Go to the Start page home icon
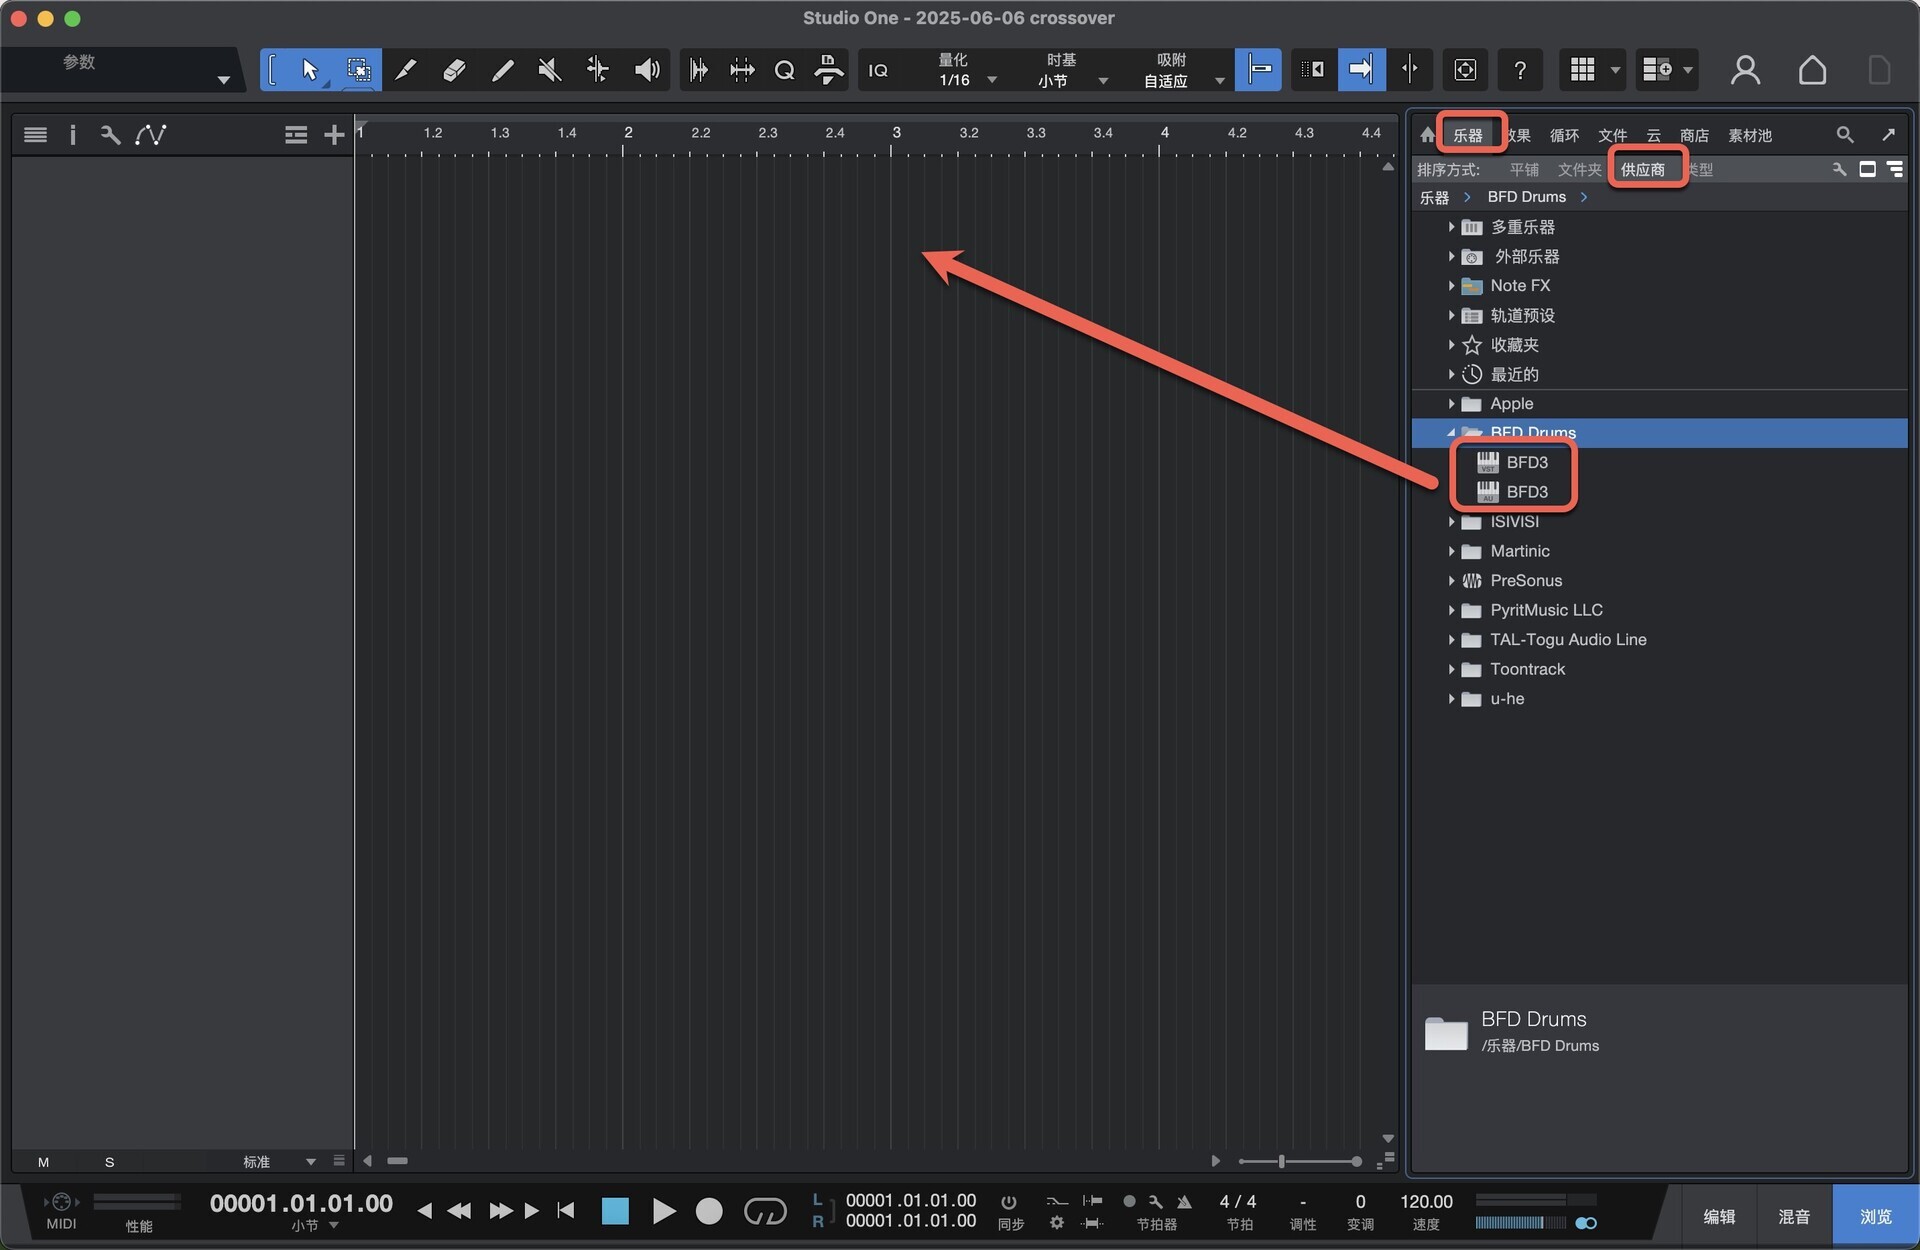The image size is (1920, 1250). (x=1812, y=69)
